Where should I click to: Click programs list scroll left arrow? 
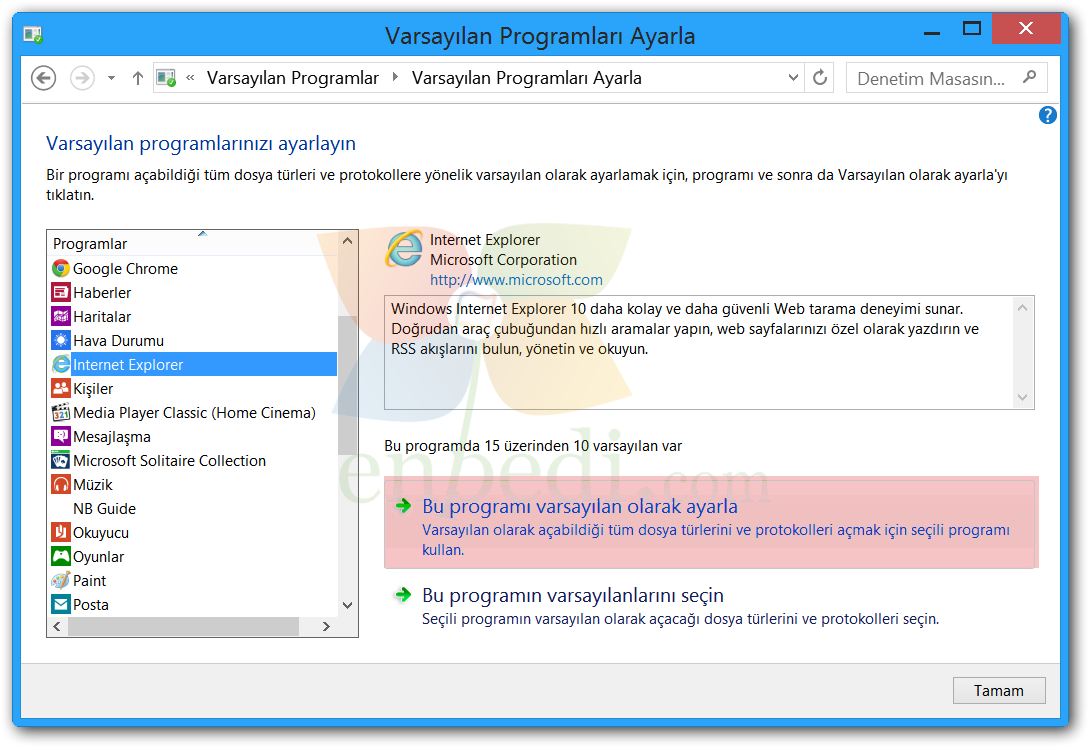tap(57, 626)
